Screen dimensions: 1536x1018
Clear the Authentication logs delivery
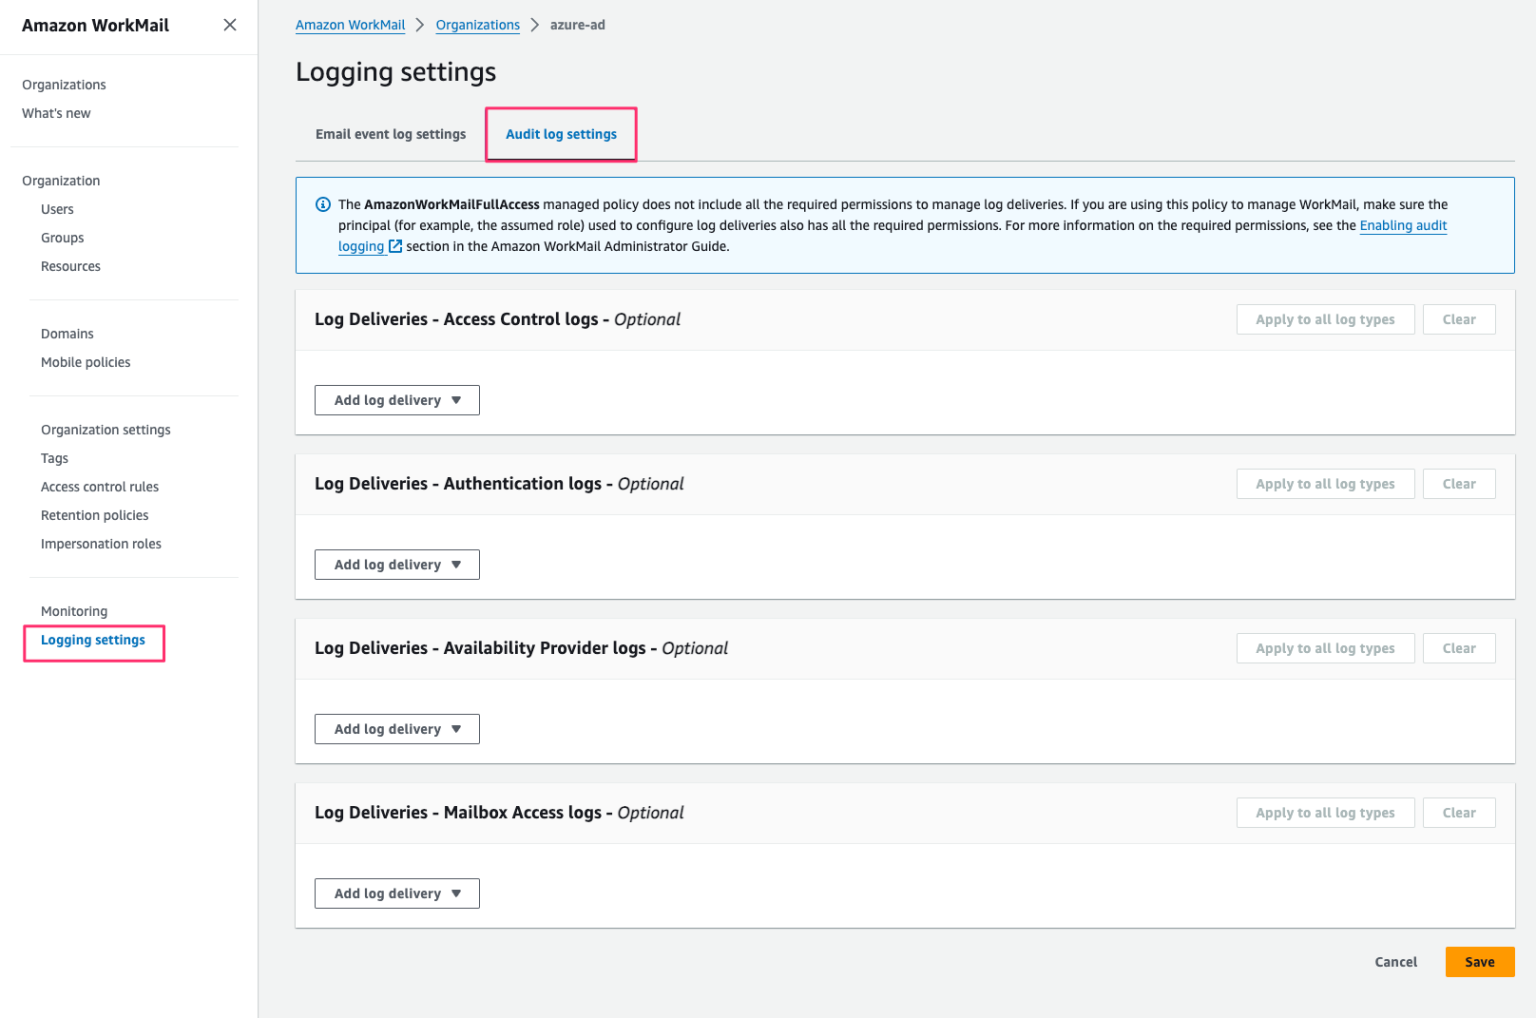point(1459,483)
